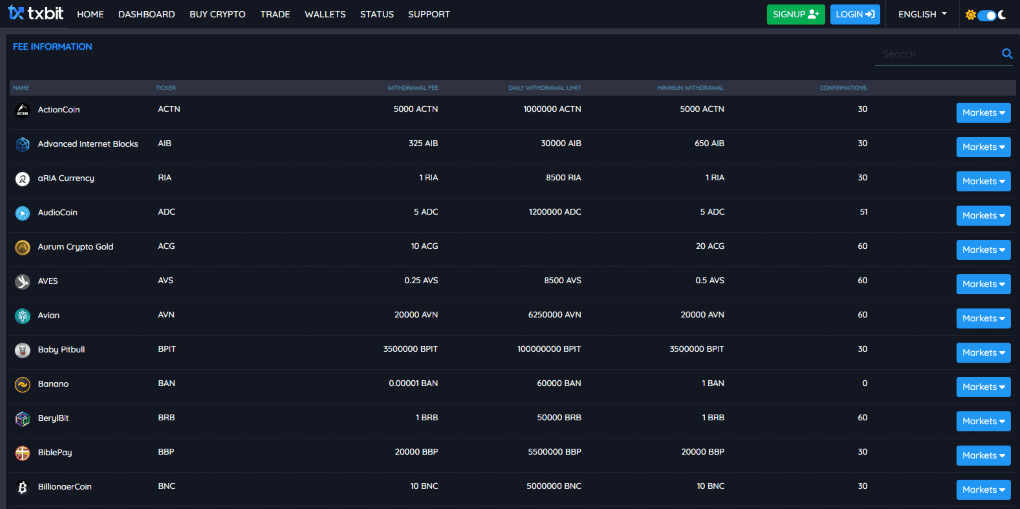The height and width of the screenshot is (509, 1020).
Task: Click the FEE INFORMATION heading
Action: pyautogui.click(x=52, y=47)
